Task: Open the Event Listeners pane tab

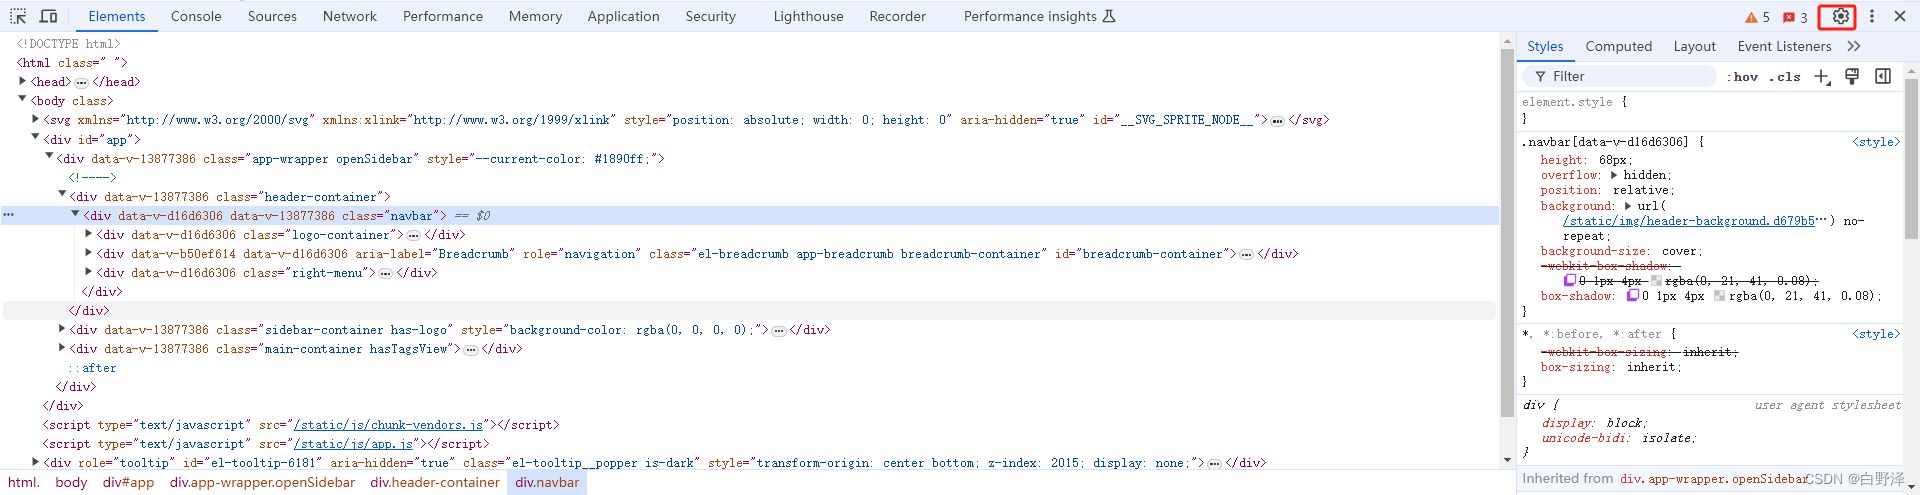Action: [x=1784, y=46]
